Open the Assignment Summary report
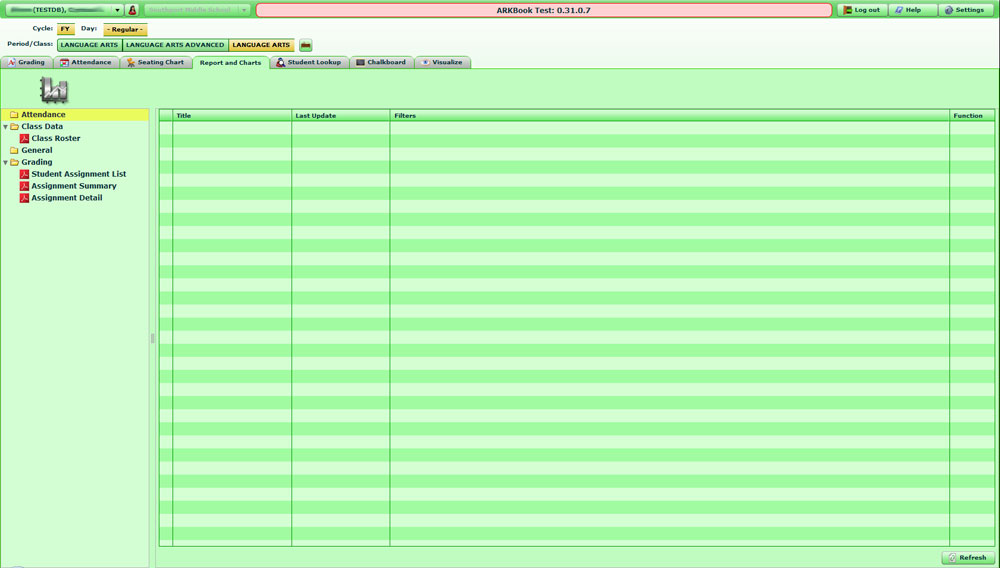1000x568 pixels. 73,186
